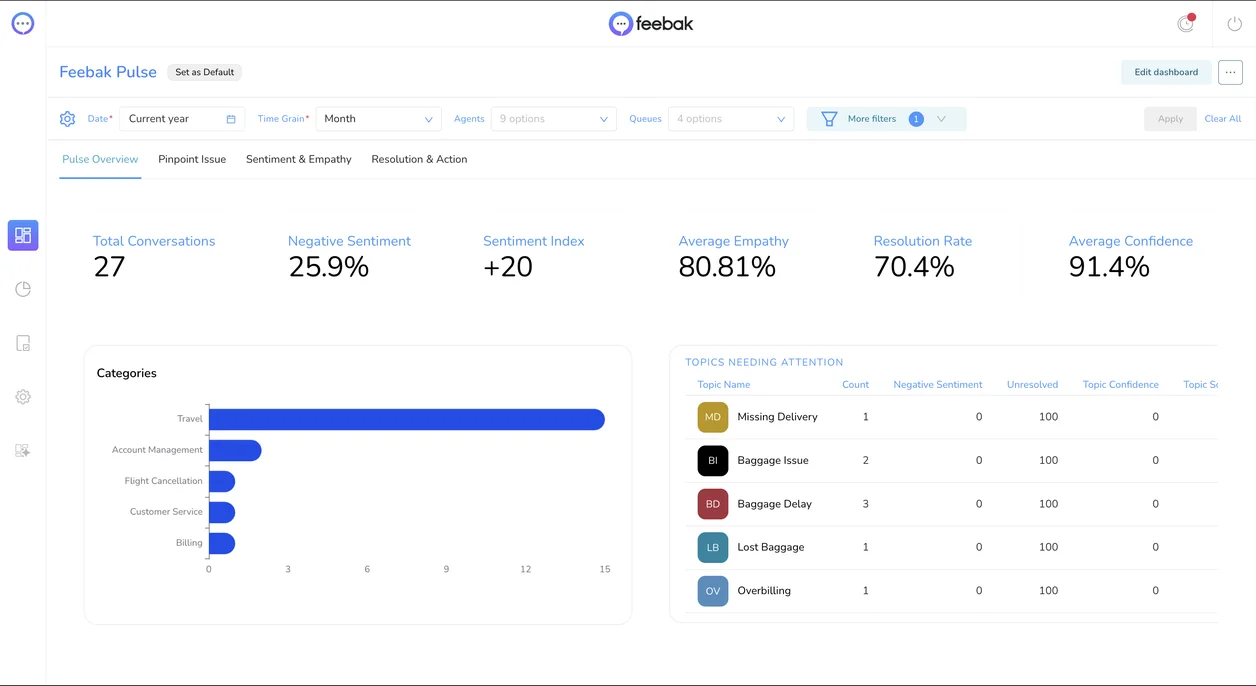The width and height of the screenshot is (1256, 686).
Task: Click the Travel bar in Categories chart
Action: [407, 419]
